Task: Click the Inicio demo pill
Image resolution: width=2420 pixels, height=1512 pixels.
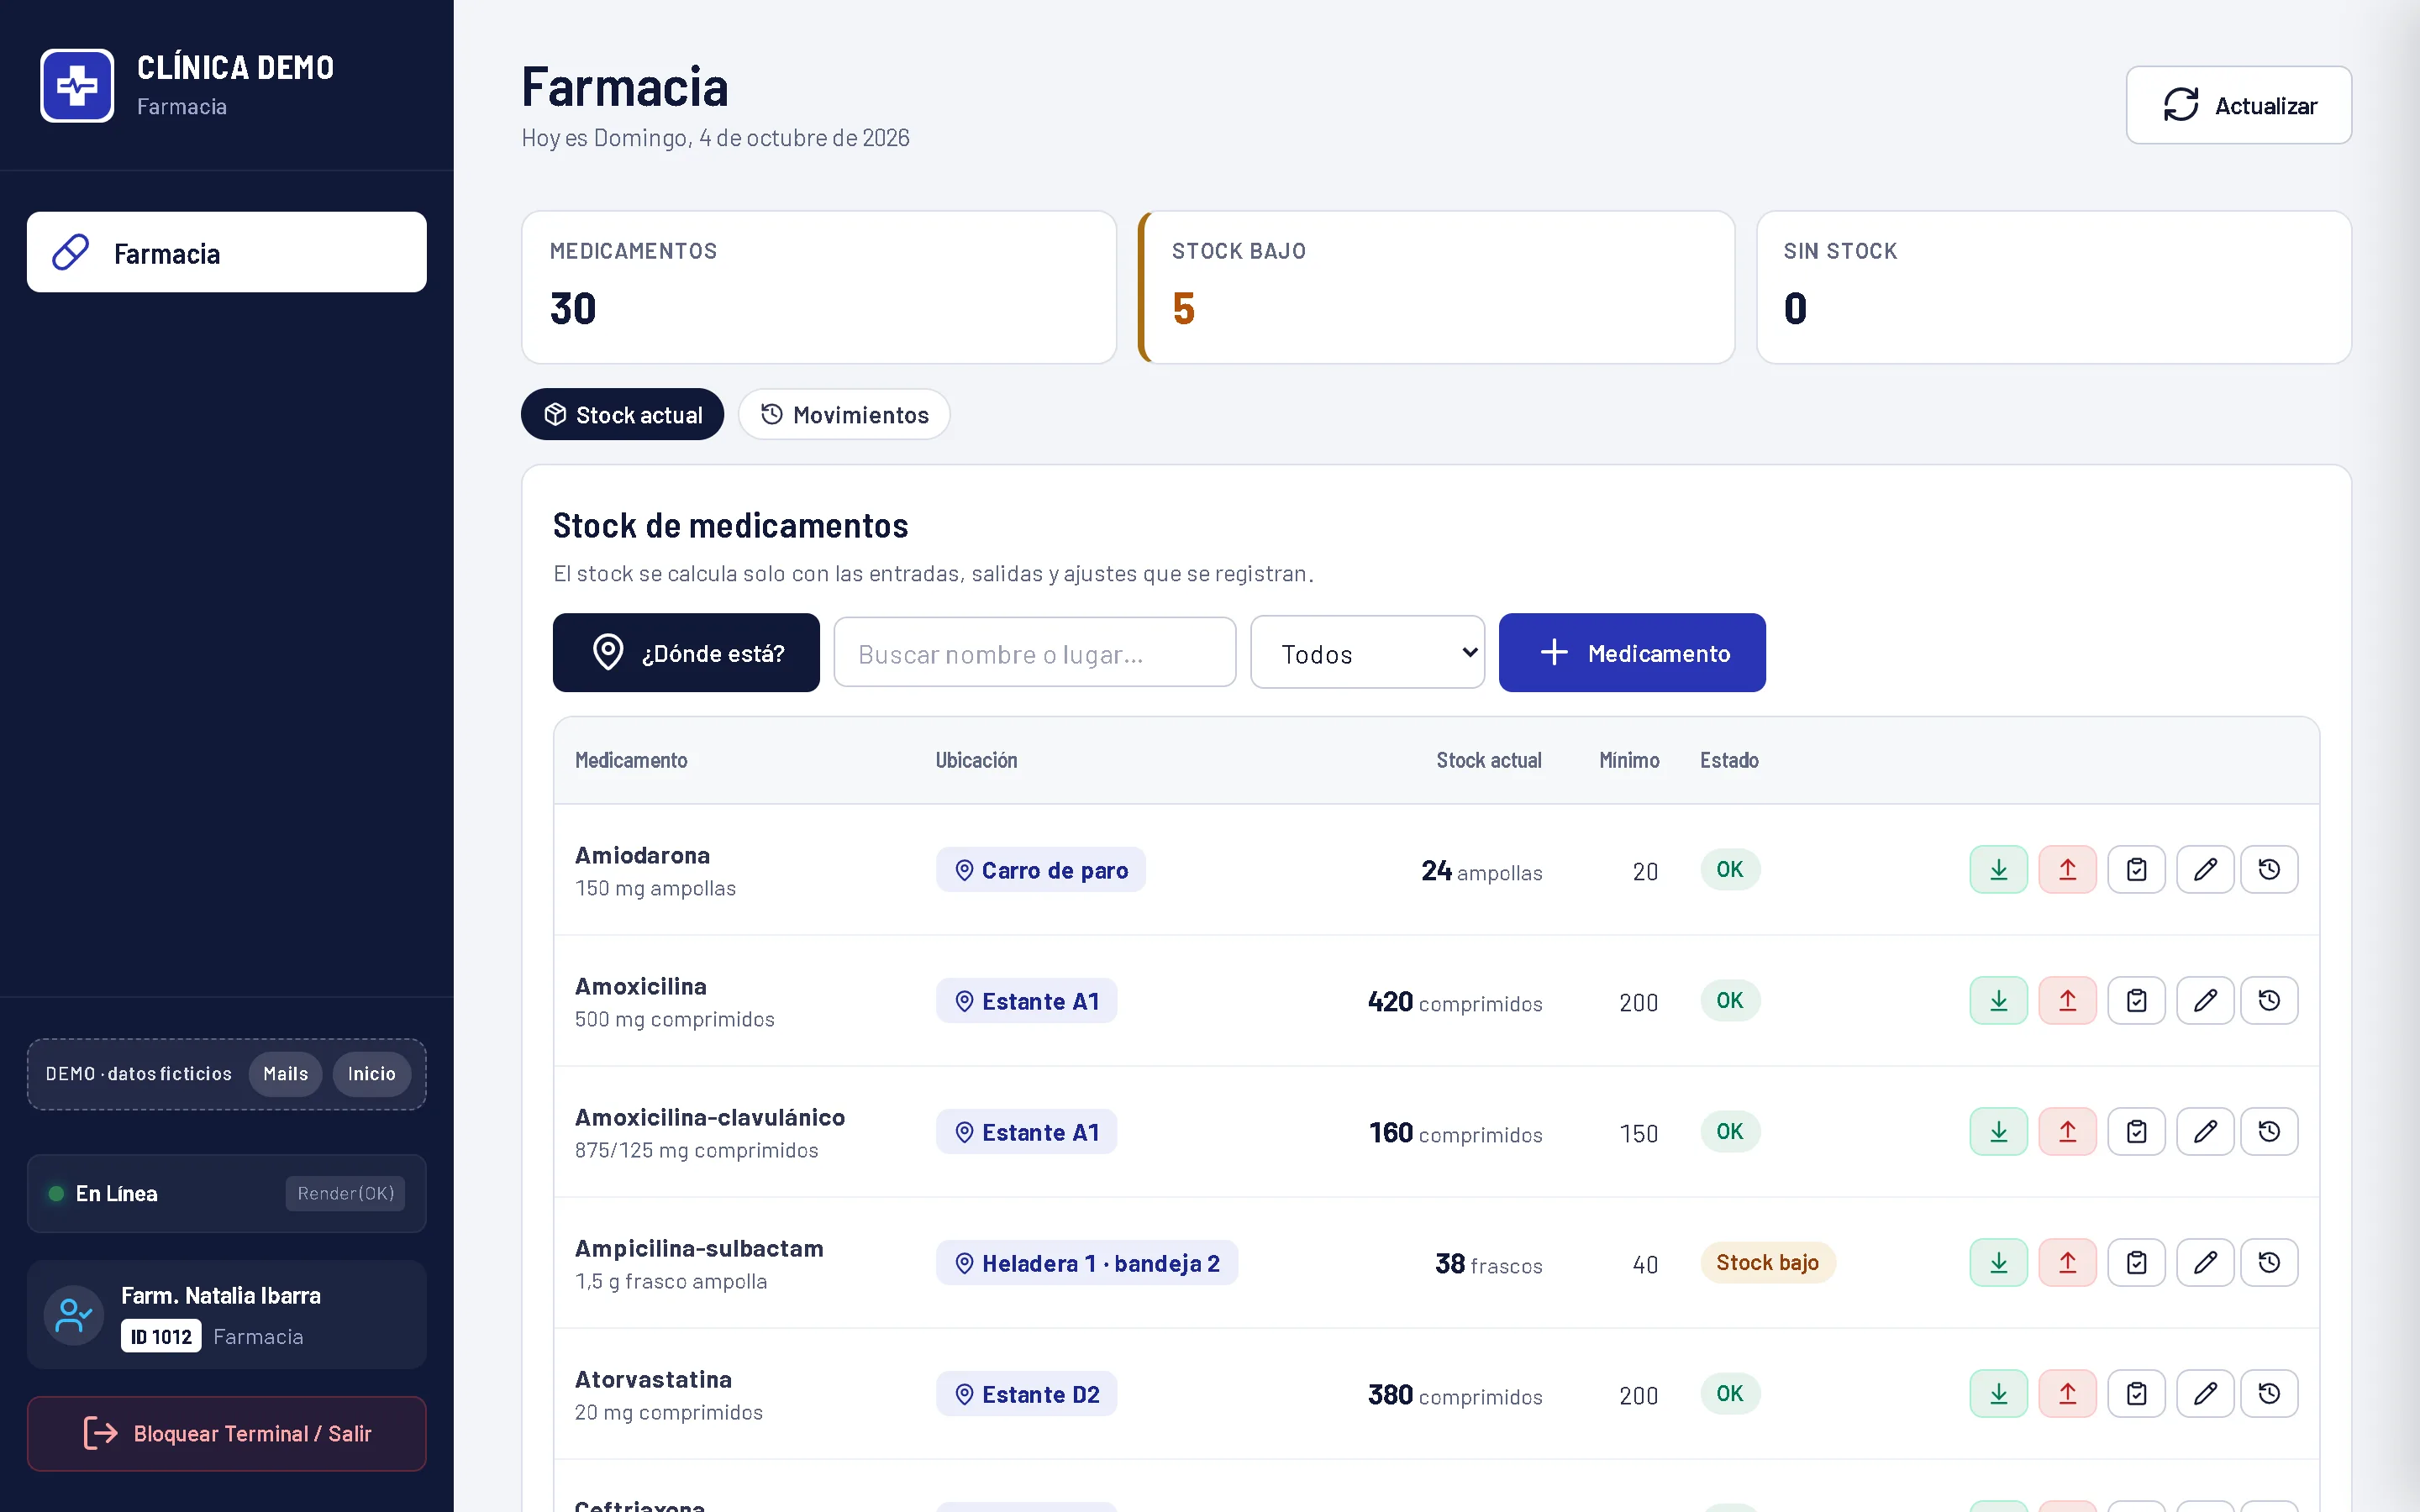Action: coord(371,1074)
